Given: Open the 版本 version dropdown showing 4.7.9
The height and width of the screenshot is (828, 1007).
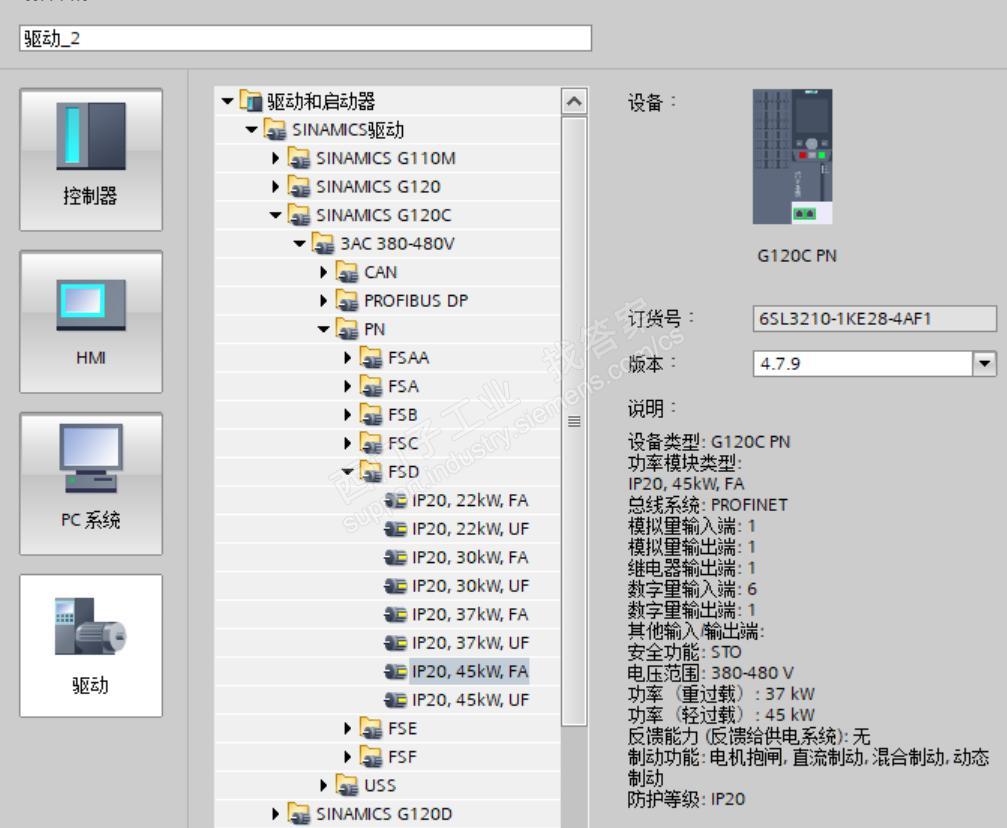Looking at the screenshot, I should (x=985, y=364).
